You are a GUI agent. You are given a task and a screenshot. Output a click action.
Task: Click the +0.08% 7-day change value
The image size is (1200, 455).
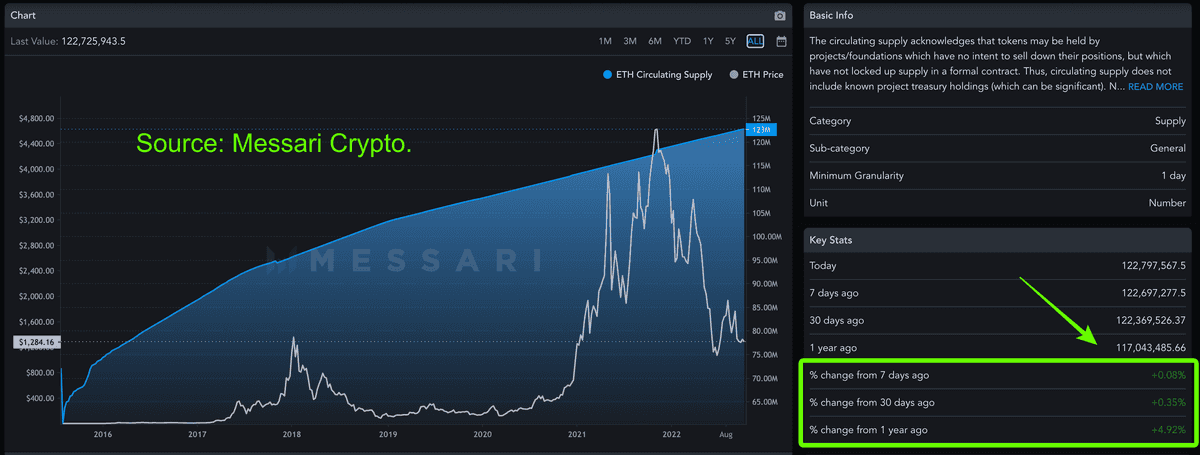pyautogui.click(x=1168, y=375)
